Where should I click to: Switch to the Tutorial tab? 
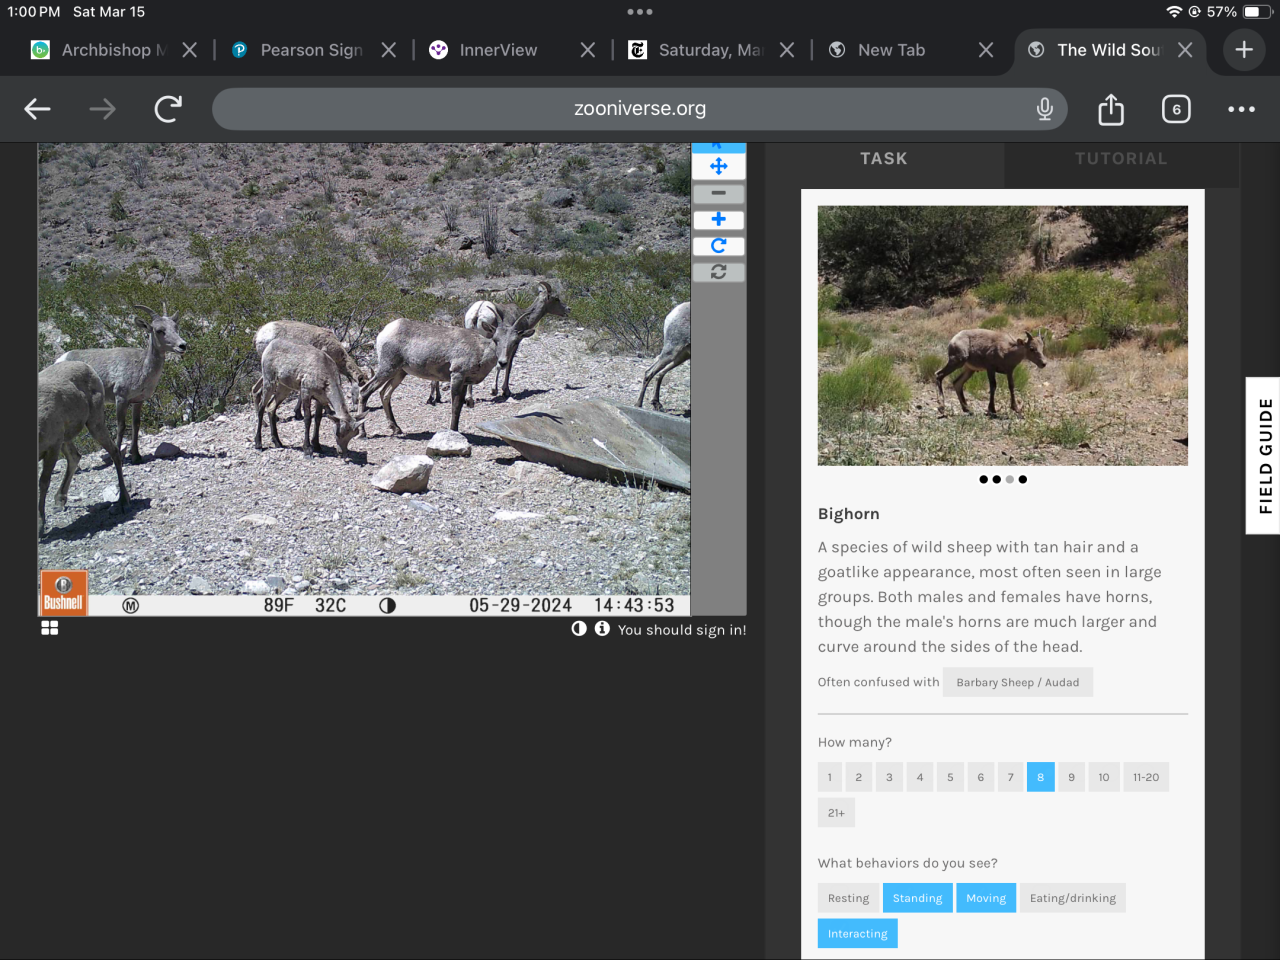click(x=1120, y=159)
